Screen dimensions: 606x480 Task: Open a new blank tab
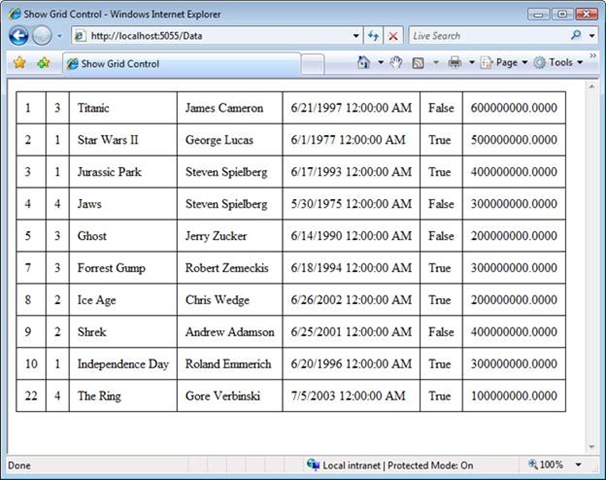[x=312, y=64]
